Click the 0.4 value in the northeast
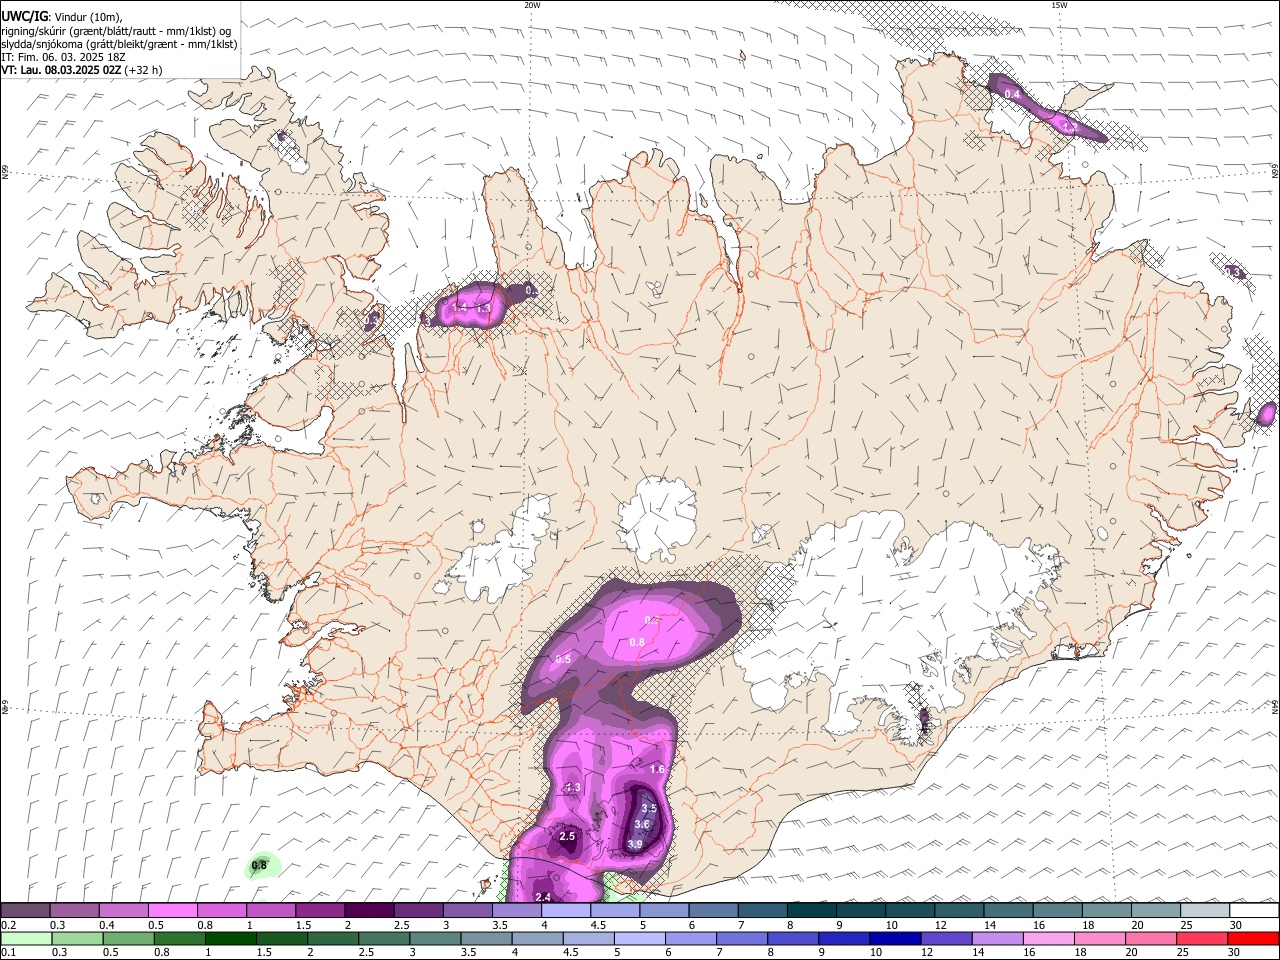 tap(1012, 94)
